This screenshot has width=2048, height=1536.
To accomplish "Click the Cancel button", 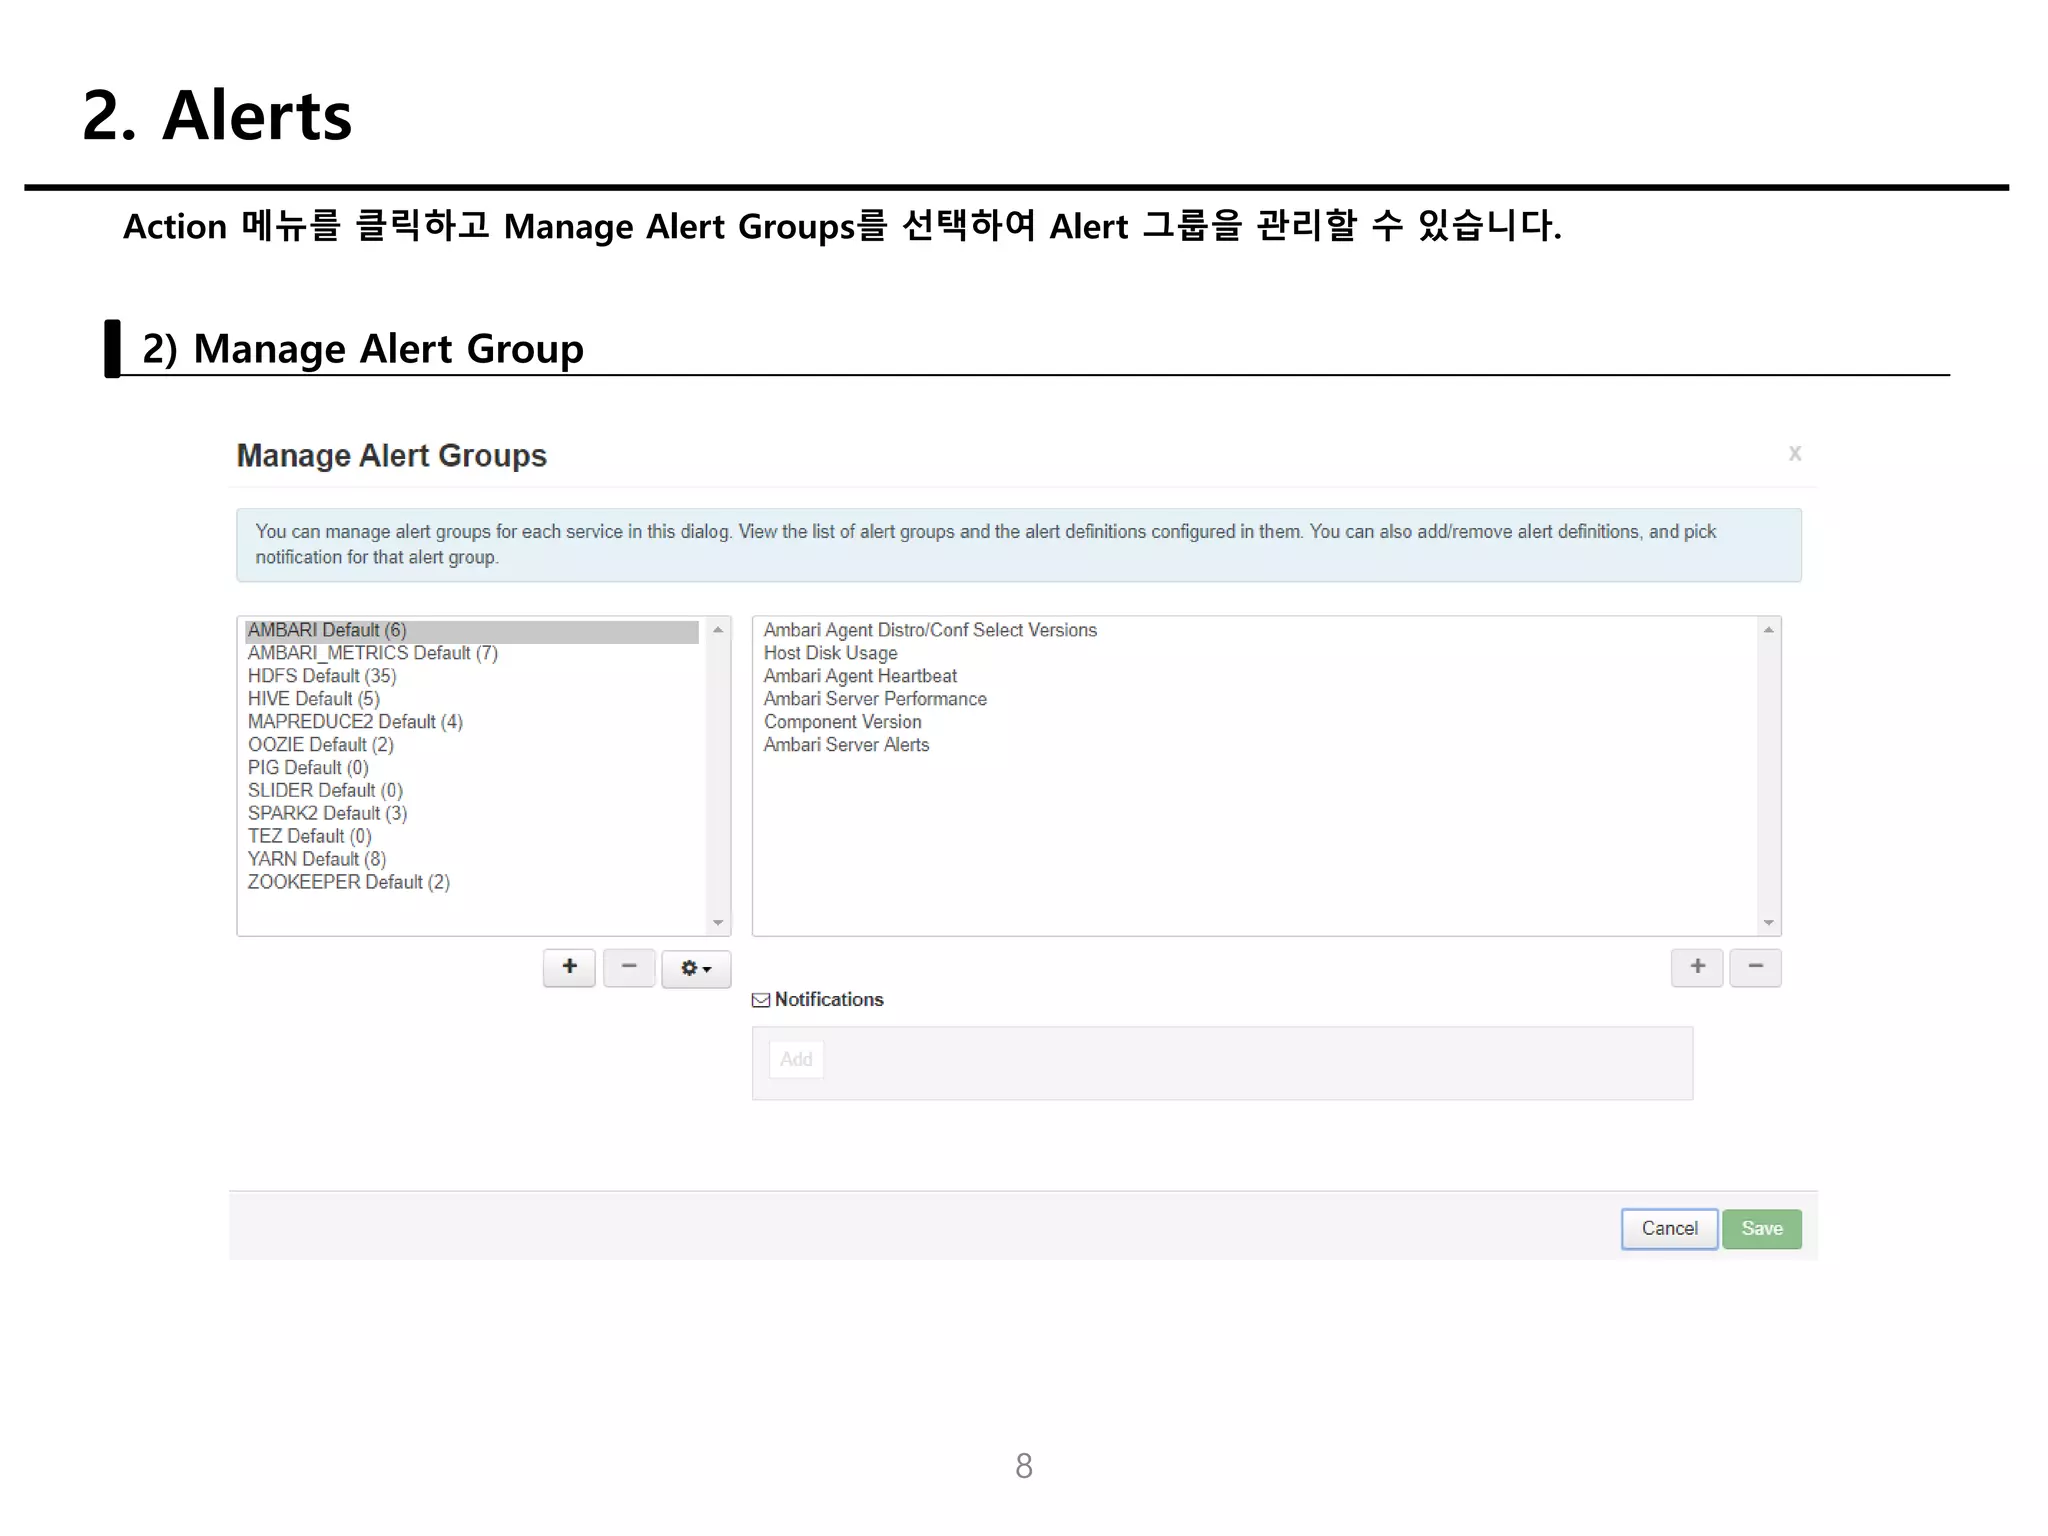I will 1669,1228.
